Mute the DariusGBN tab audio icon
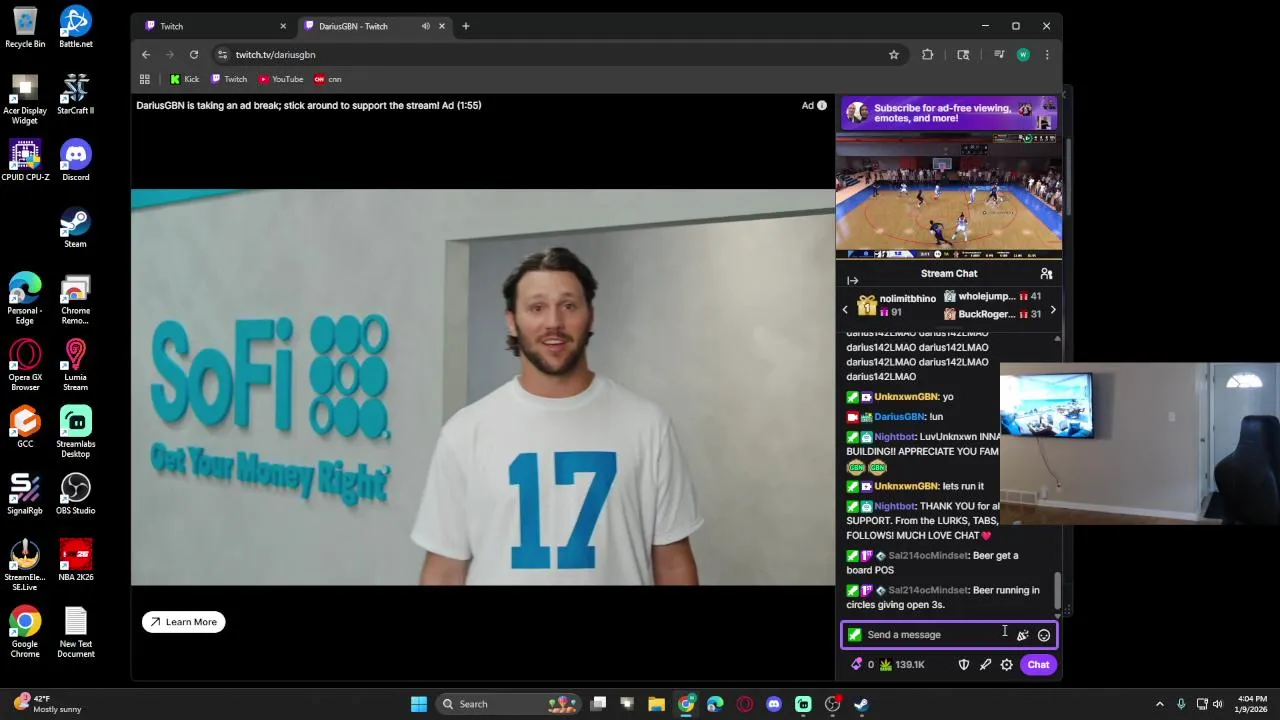Viewport: 1280px width, 720px height. tap(426, 26)
